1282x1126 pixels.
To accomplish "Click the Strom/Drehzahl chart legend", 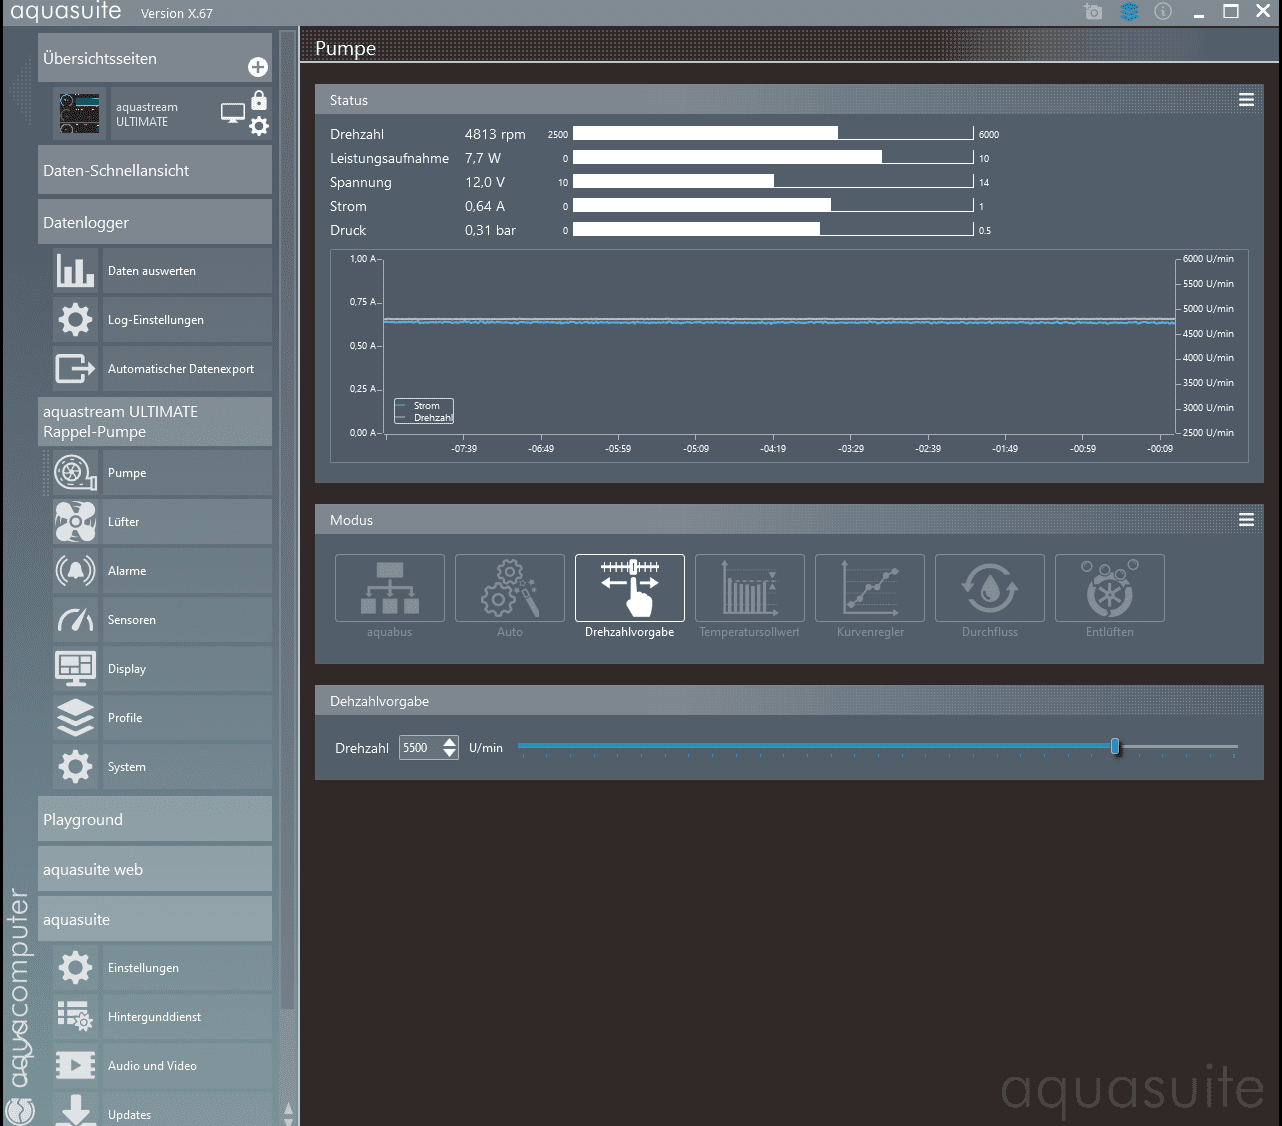I will (x=424, y=411).
